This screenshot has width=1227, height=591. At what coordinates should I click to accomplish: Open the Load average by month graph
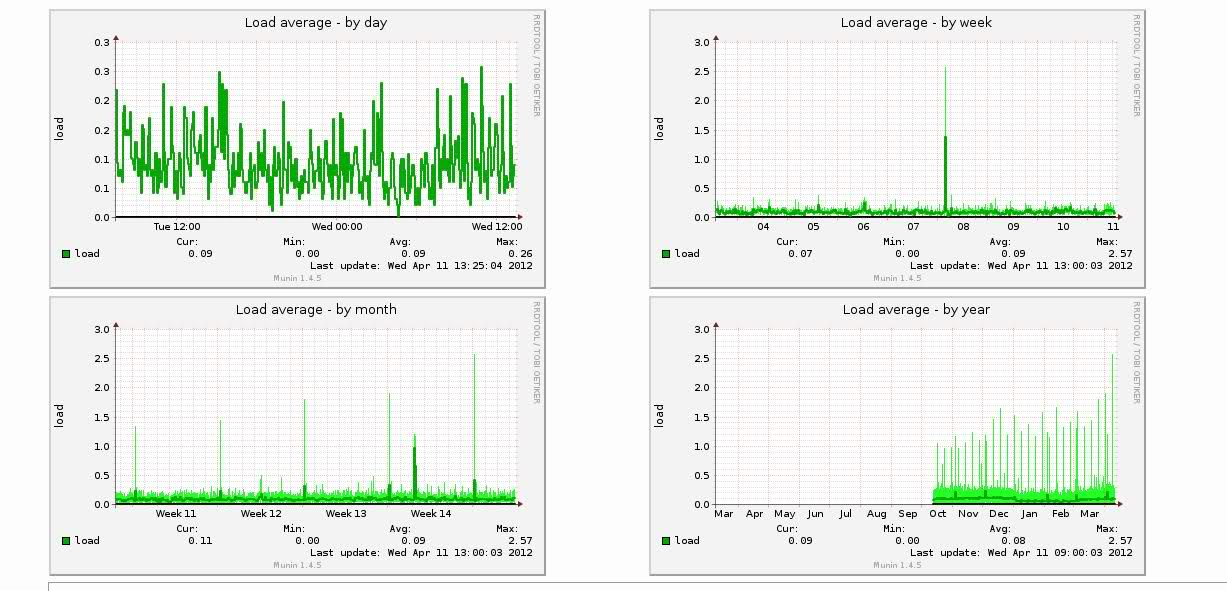(x=298, y=435)
